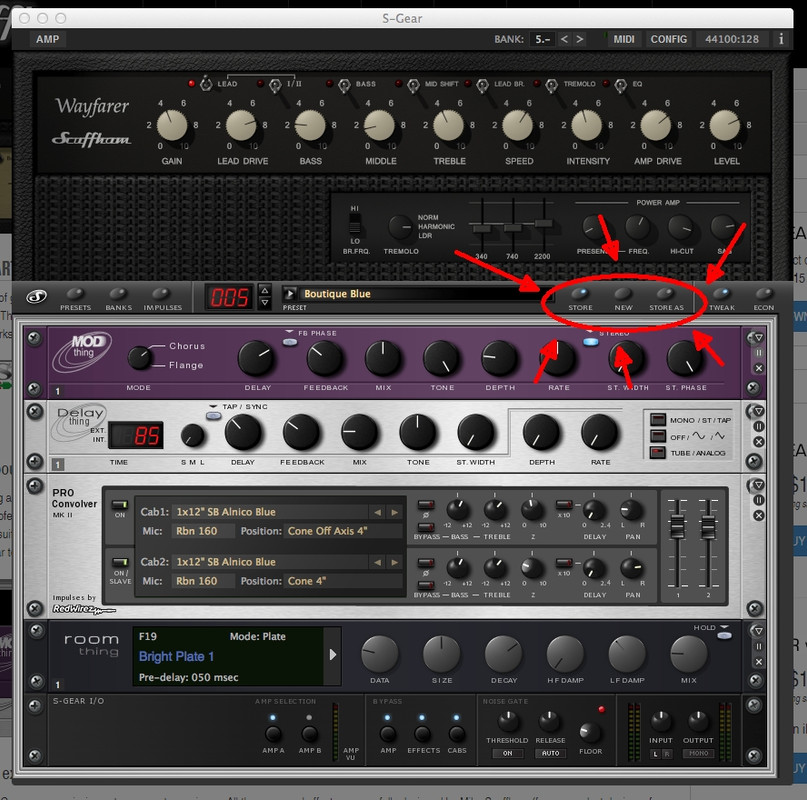The height and width of the screenshot is (800, 807).
Task: Select next Cab1 impulse with right arrow
Action: [394, 512]
